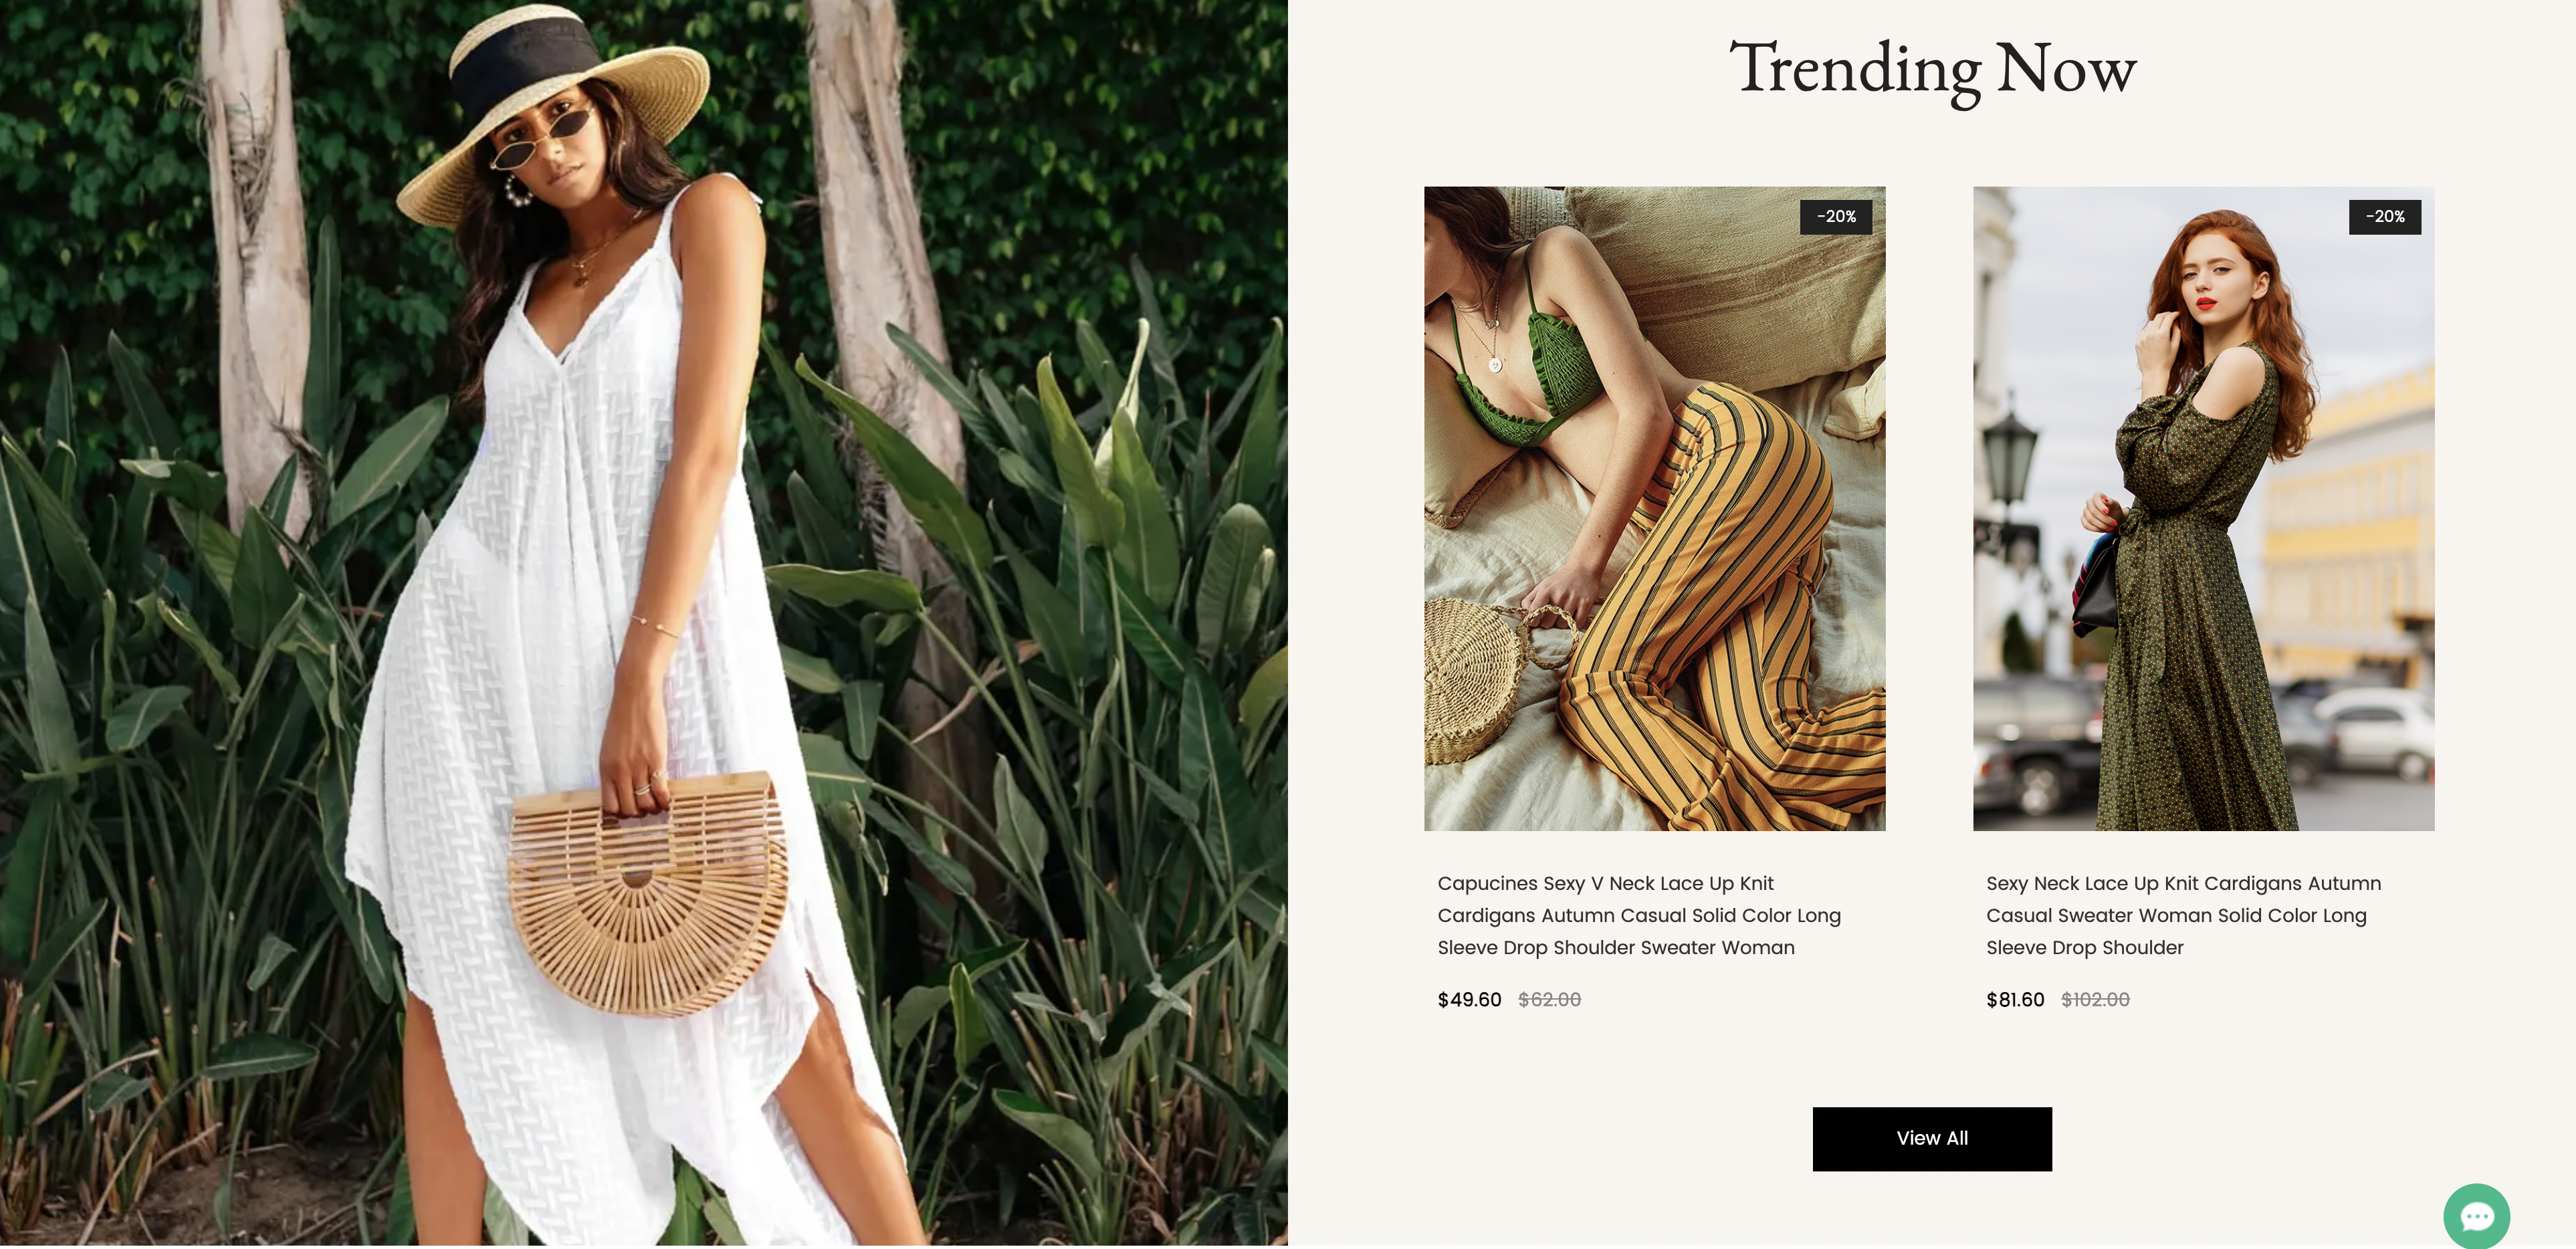This screenshot has width=2576, height=1249.
Task: Open the red-haired woman green dress photo
Action: 2203,508
